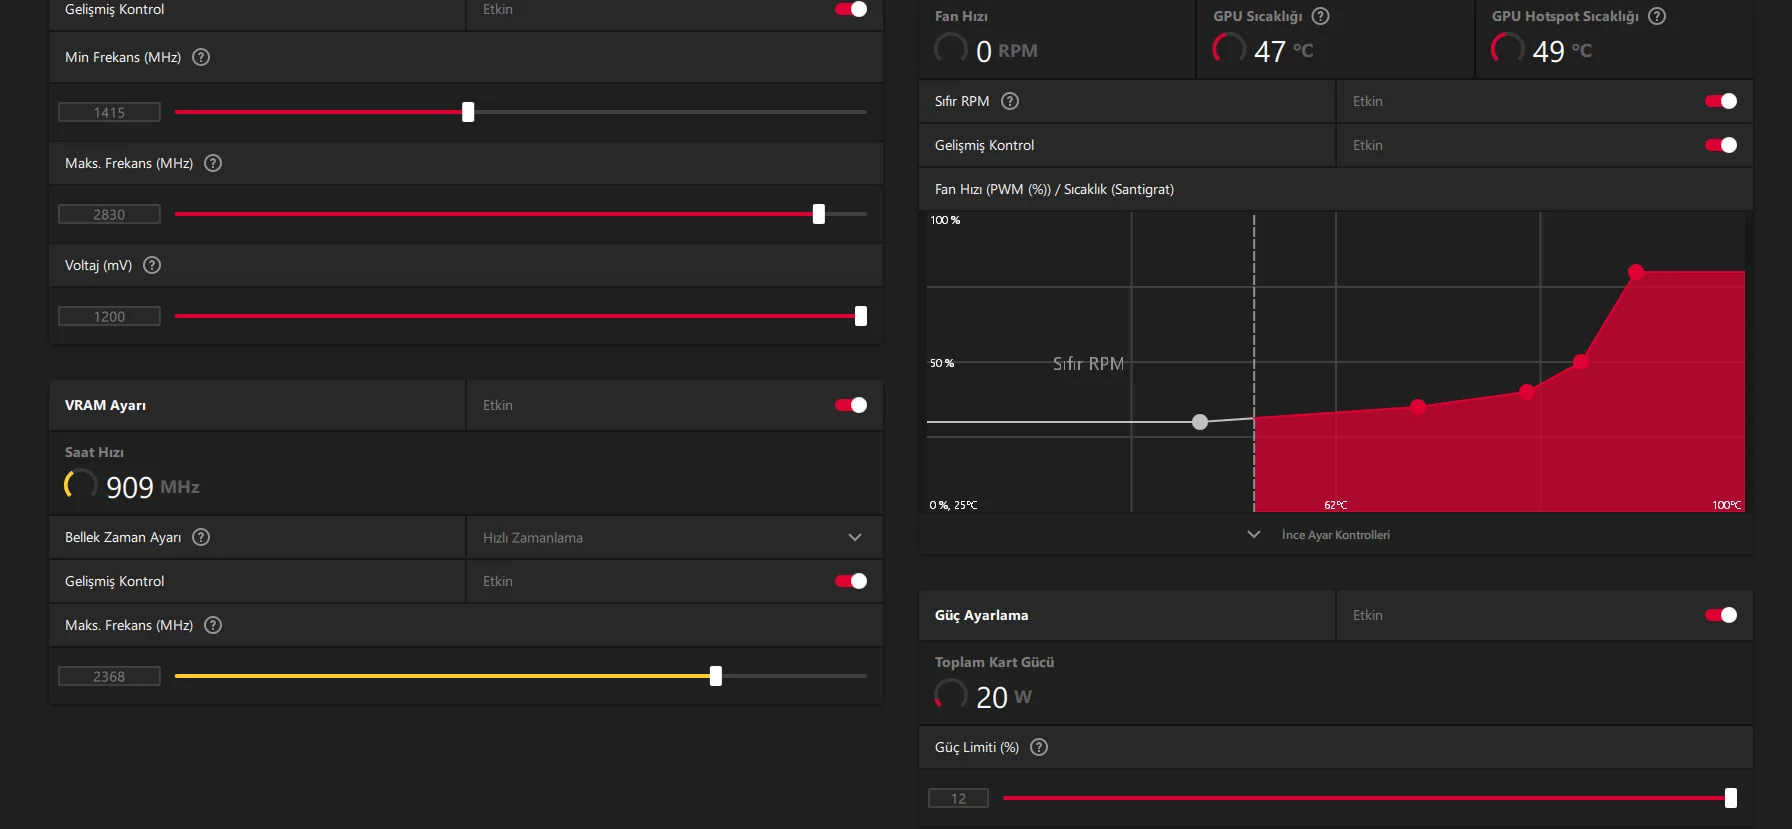This screenshot has width=1792, height=829.
Task: Click help icon beside GPU Sıcaklığı
Action: [x=1320, y=16]
